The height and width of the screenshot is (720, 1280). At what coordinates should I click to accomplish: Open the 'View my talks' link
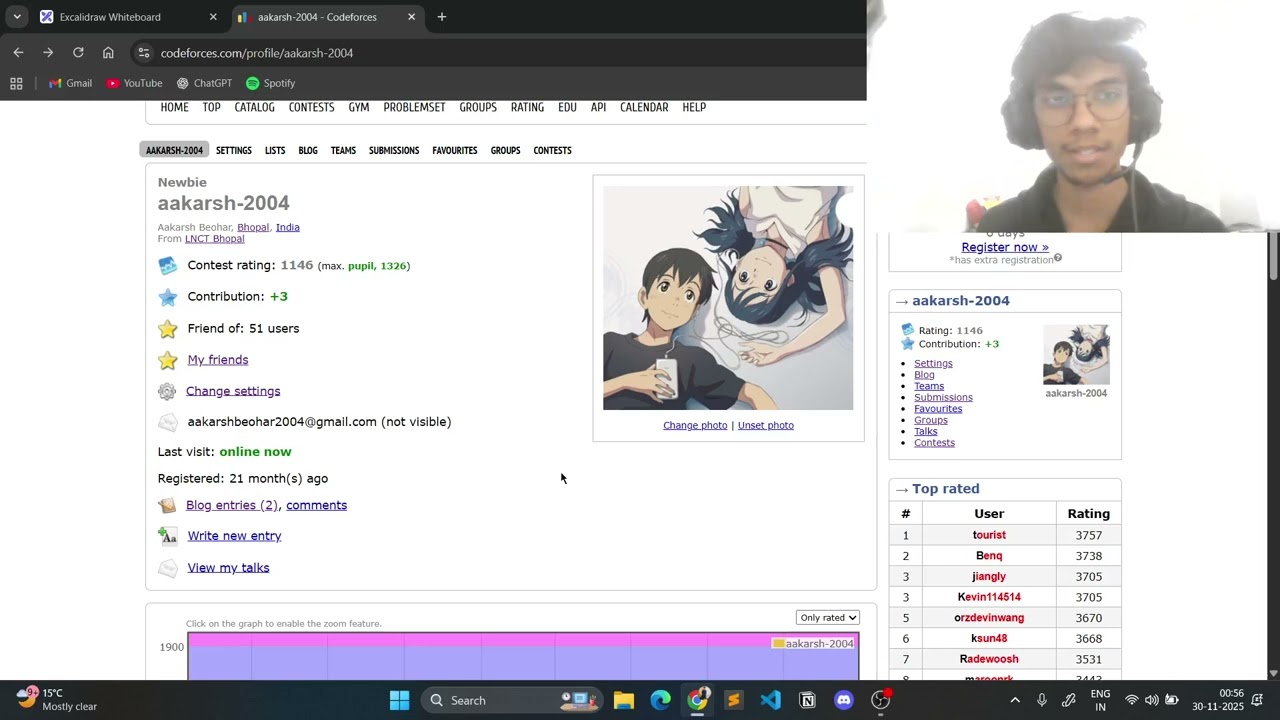[228, 568]
